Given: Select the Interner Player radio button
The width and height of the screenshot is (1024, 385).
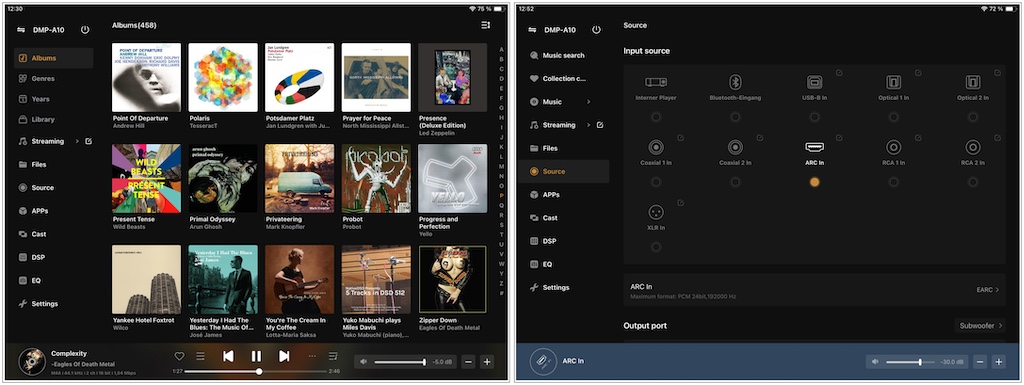Looking at the screenshot, I should (656, 117).
